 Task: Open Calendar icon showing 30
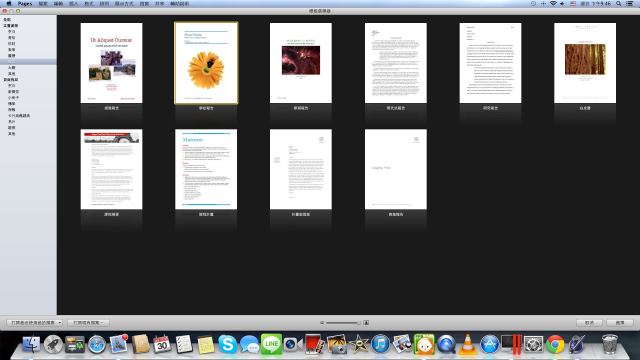[x=162, y=344]
